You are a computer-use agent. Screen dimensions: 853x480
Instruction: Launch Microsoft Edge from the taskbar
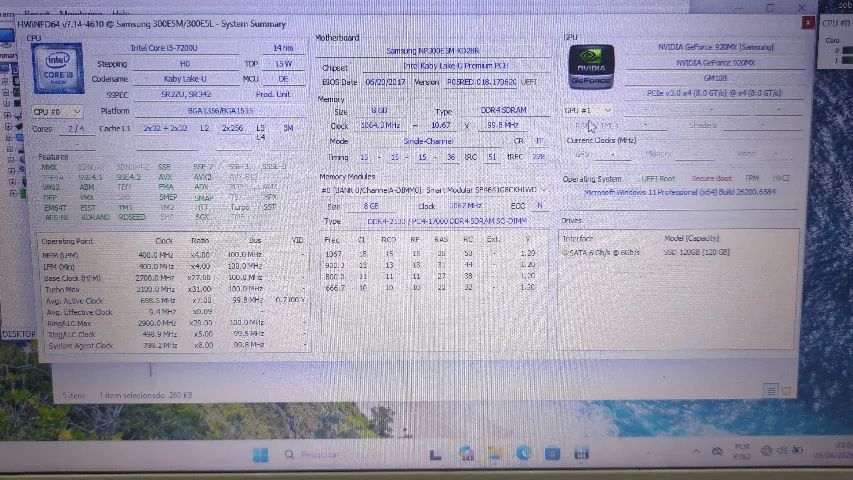coord(524,453)
